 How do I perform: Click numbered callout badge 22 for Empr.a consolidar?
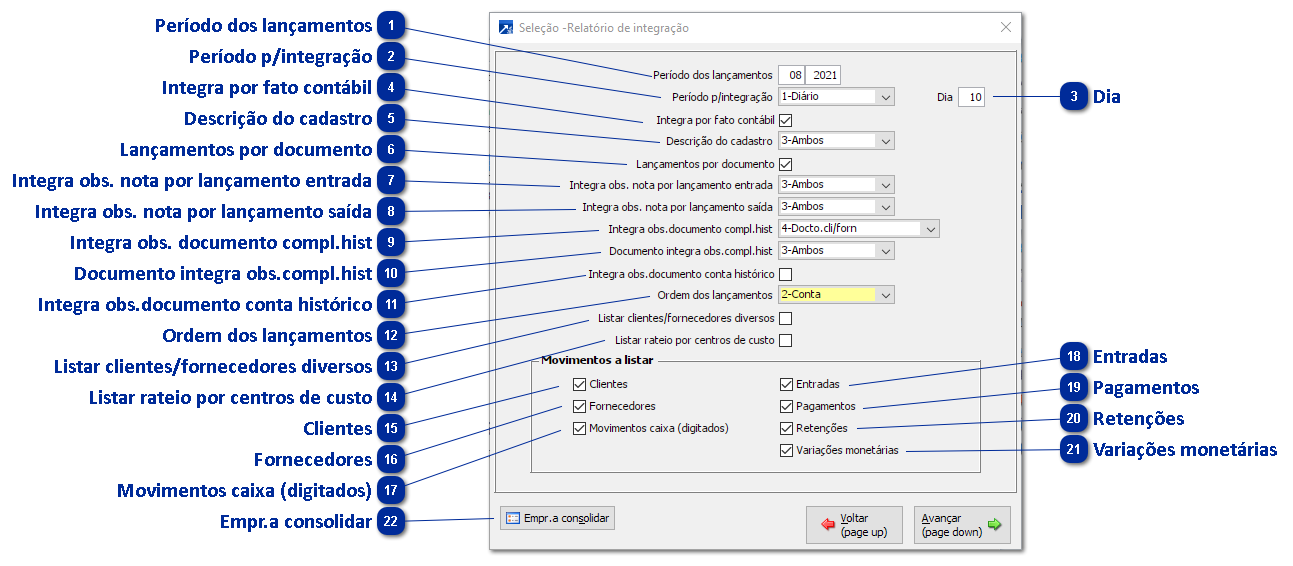[x=393, y=521]
